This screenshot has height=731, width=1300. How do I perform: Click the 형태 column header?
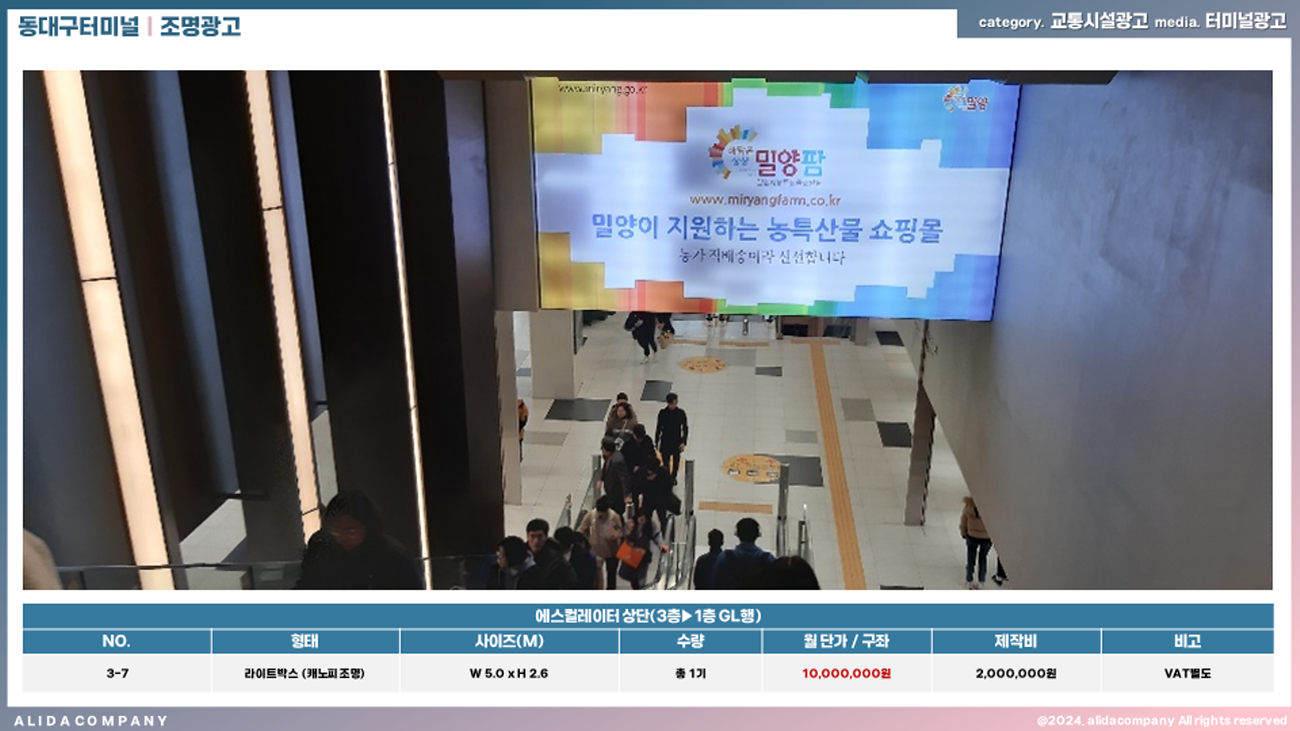pyautogui.click(x=305, y=641)
